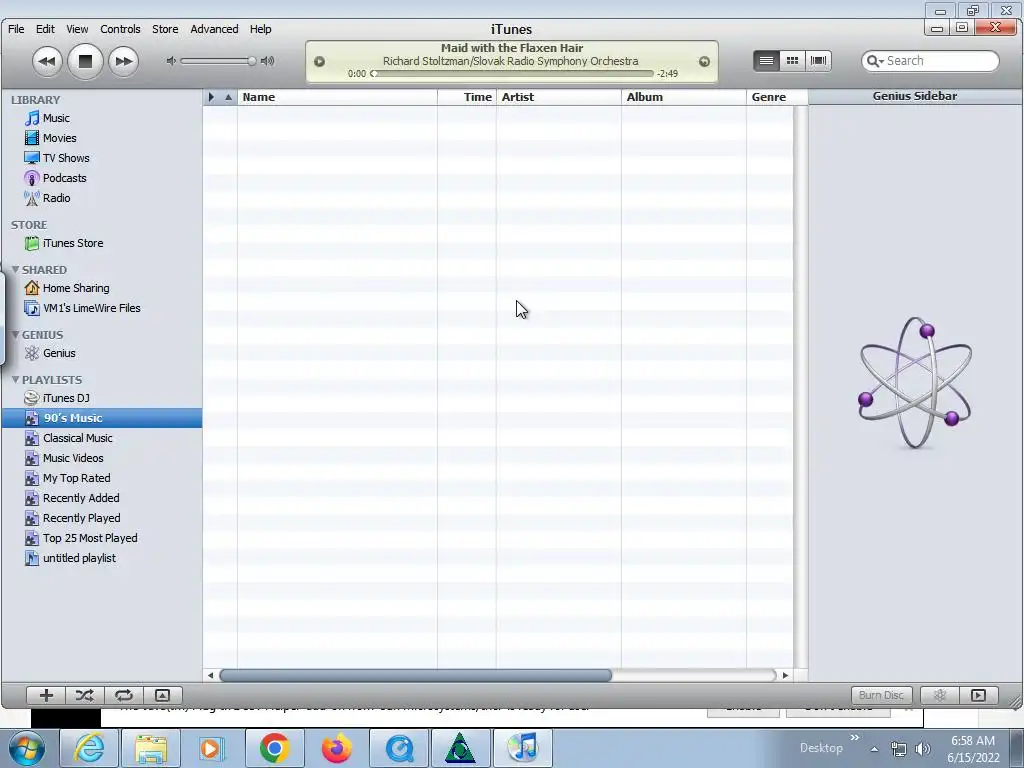Select Movies in the Library
Image resolution: width=1024 pixels, height=768 pixels.
point(59,138)
